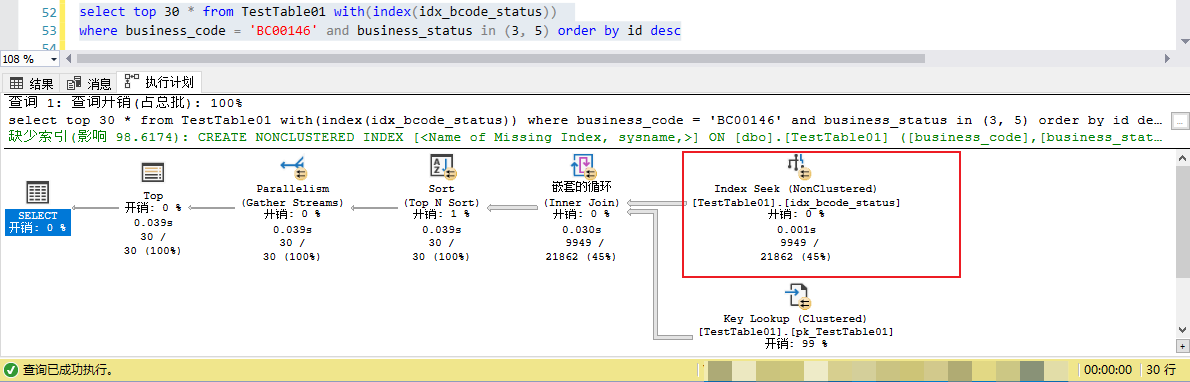Switch to the 消息 tab
This screenshot has height=382, width=1190.
(x=89, y=84)
